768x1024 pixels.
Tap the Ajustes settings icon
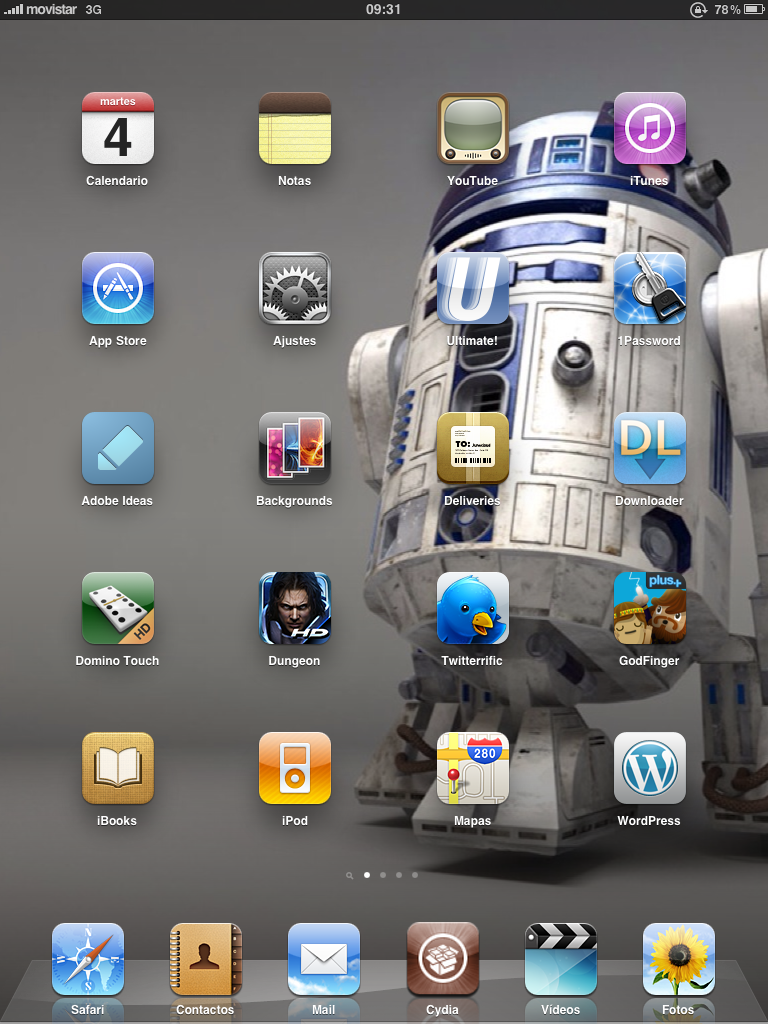[295, 288]
